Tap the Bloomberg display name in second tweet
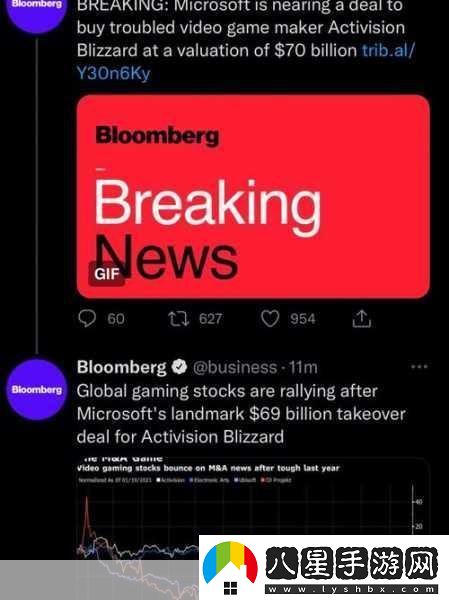 (x=121, y=367)
